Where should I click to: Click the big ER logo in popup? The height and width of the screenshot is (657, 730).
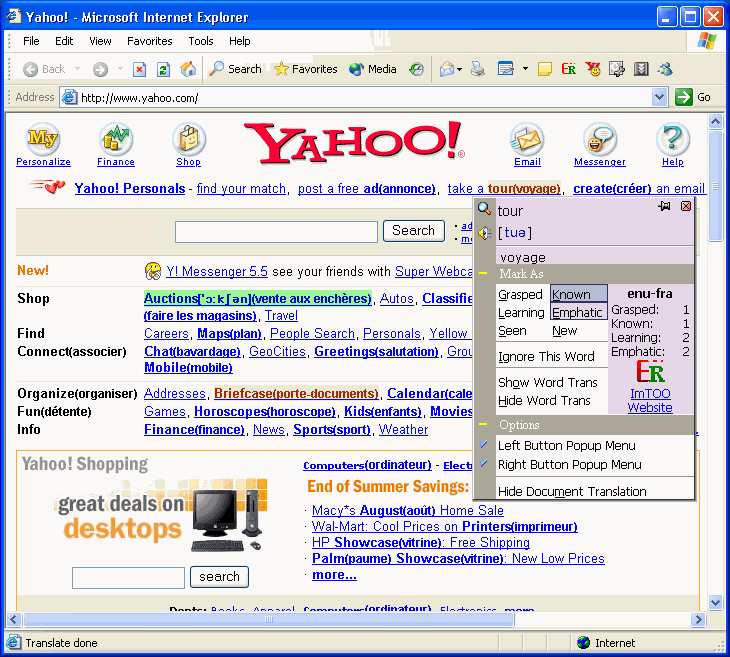click(650, 372)
